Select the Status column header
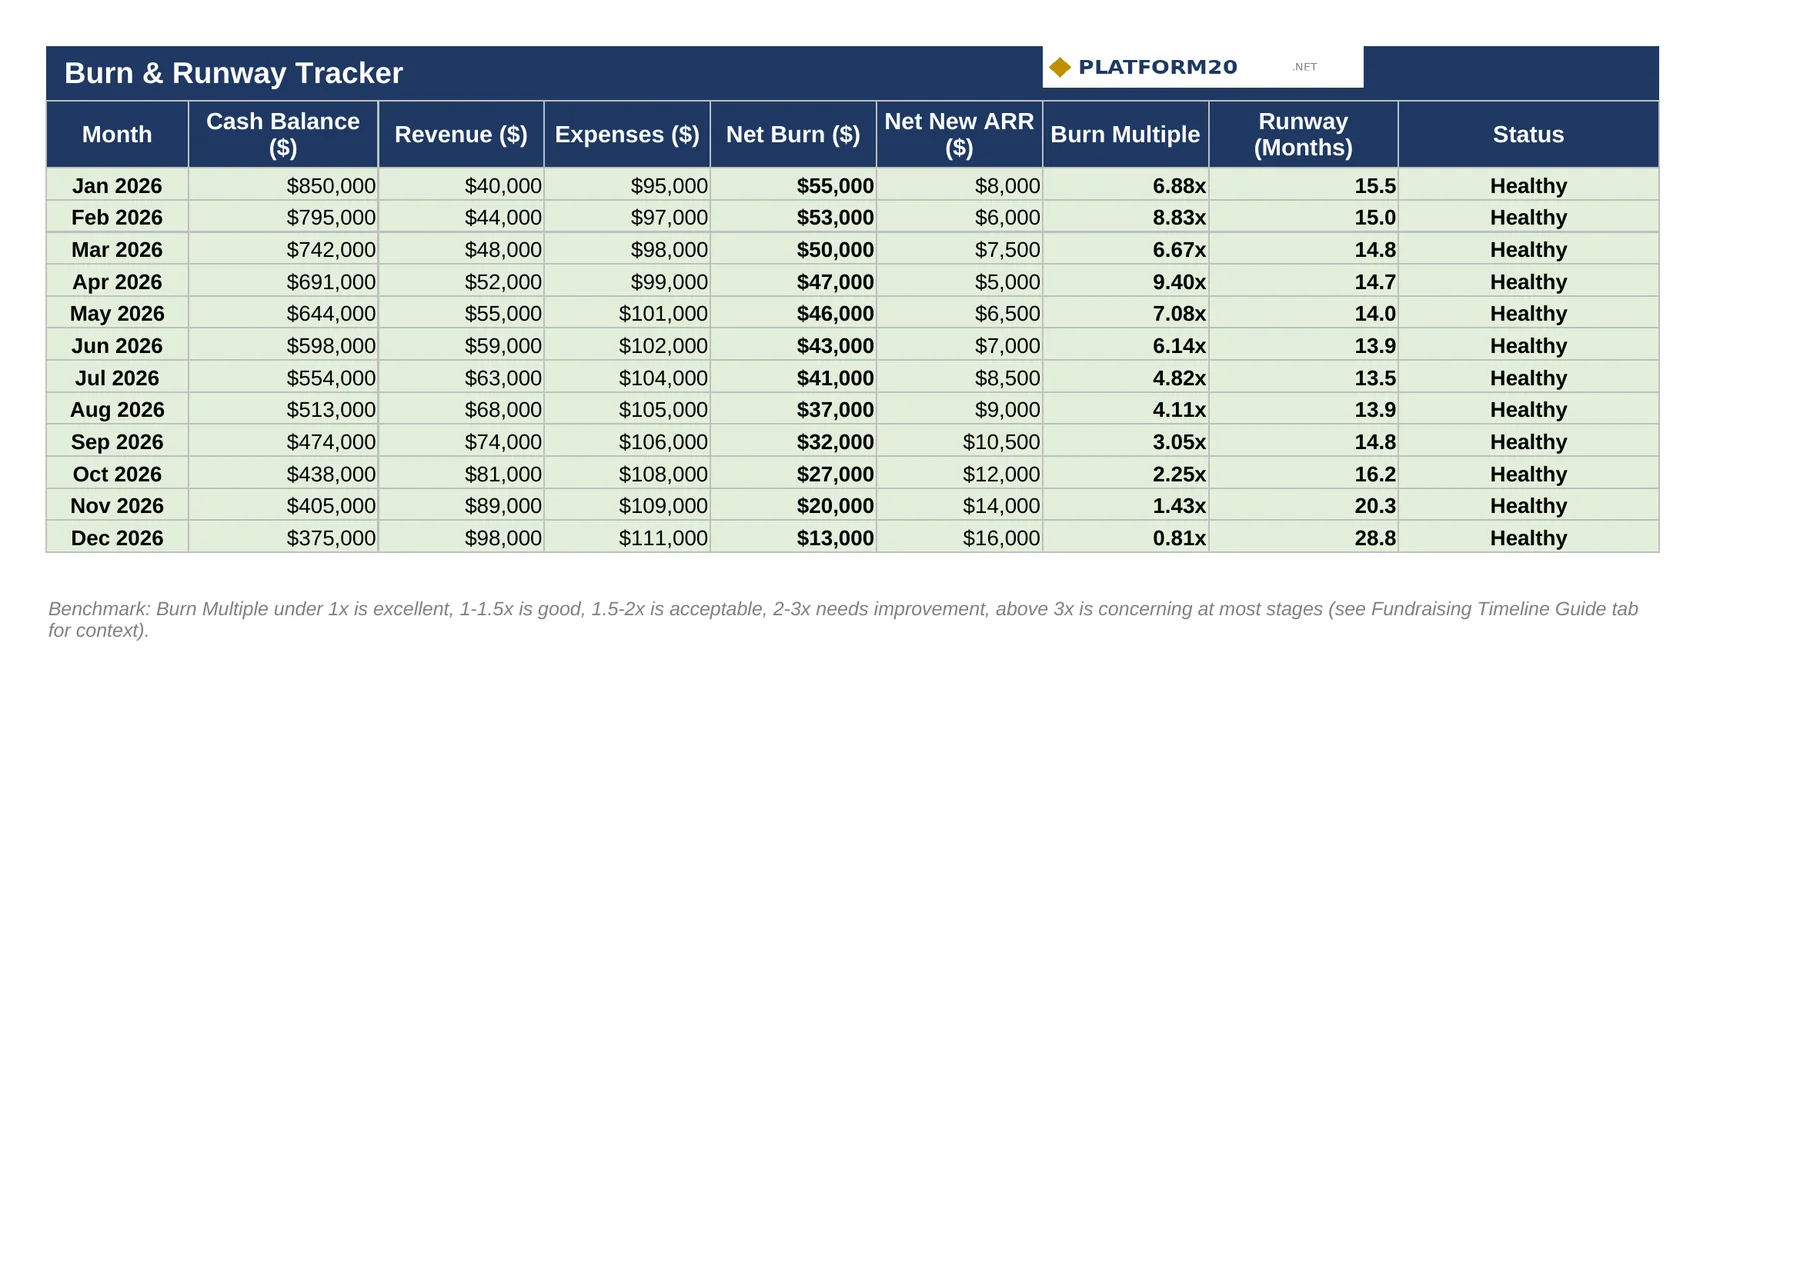Screen dimensions: 1800x1272 click(1528, 134)
